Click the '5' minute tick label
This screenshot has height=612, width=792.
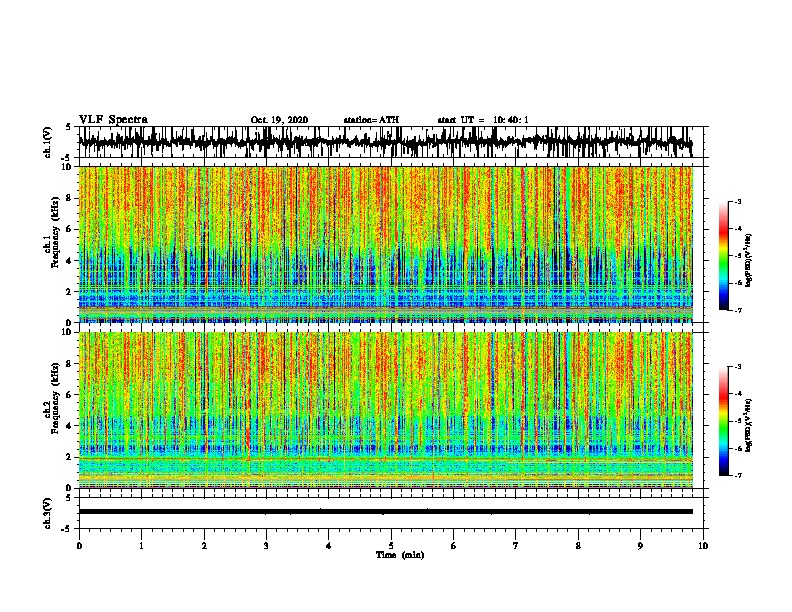[x=391, y=546]
